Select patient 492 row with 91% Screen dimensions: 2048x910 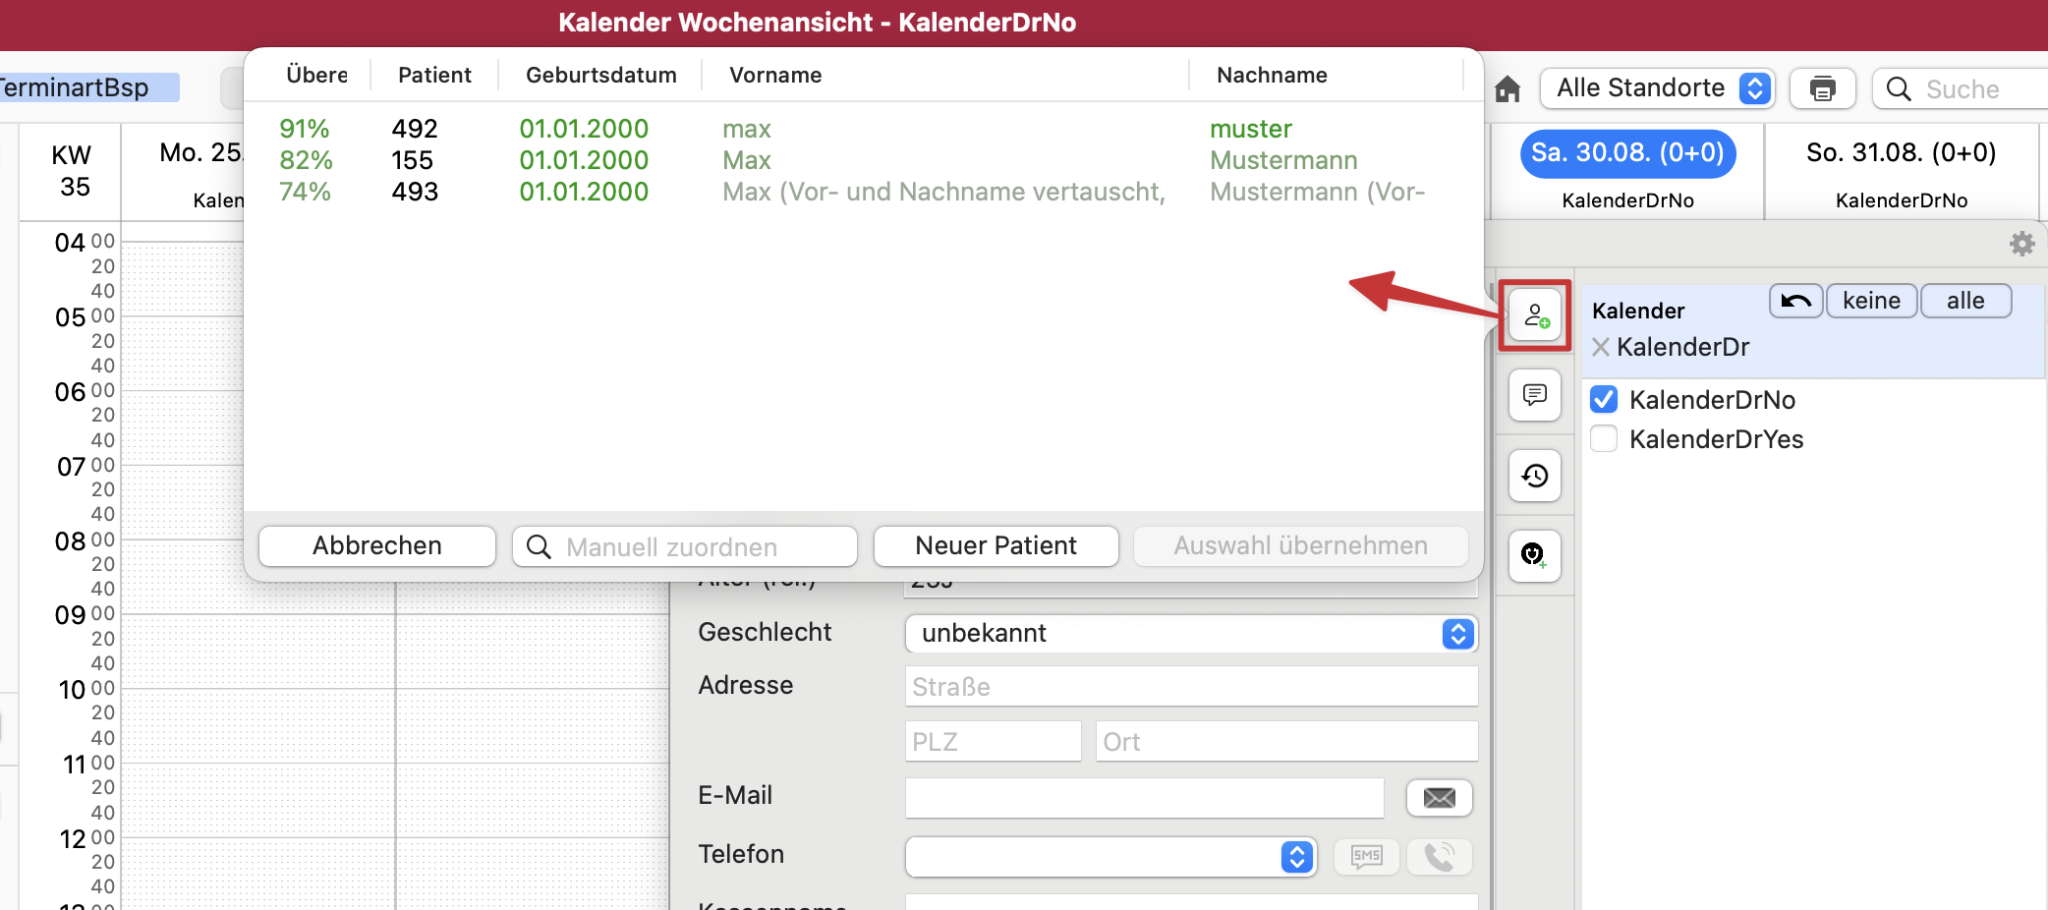tap(863, 129)
